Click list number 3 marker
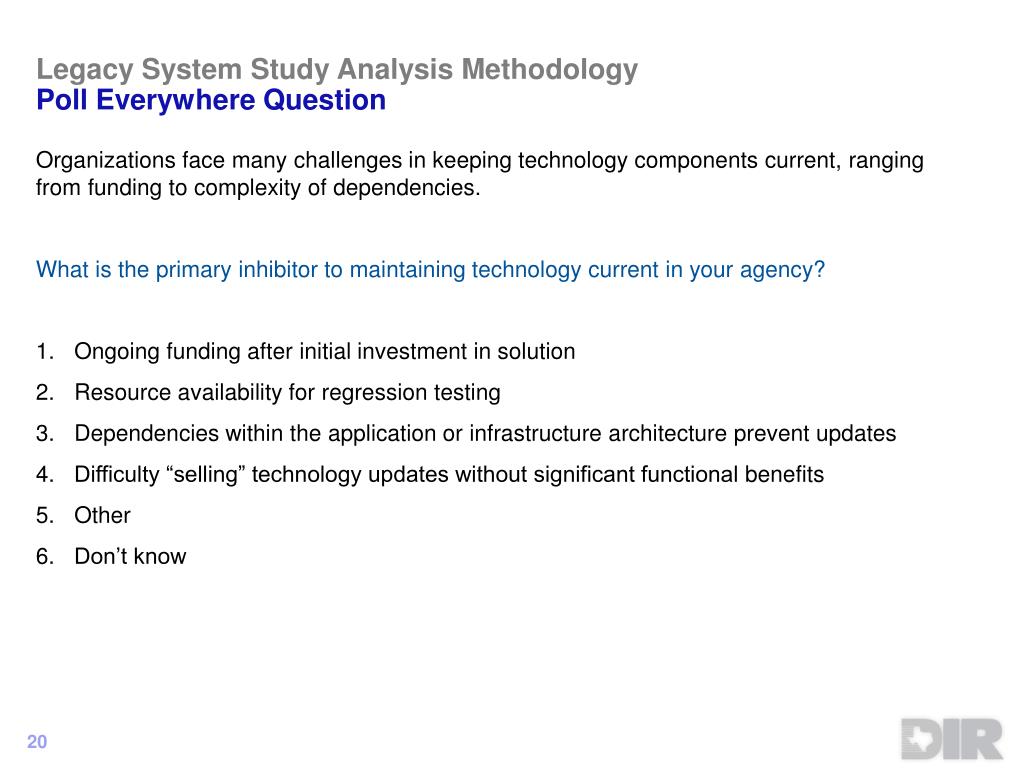Image resolution: width=1024 pixels, height=768 pixels. 44,434
